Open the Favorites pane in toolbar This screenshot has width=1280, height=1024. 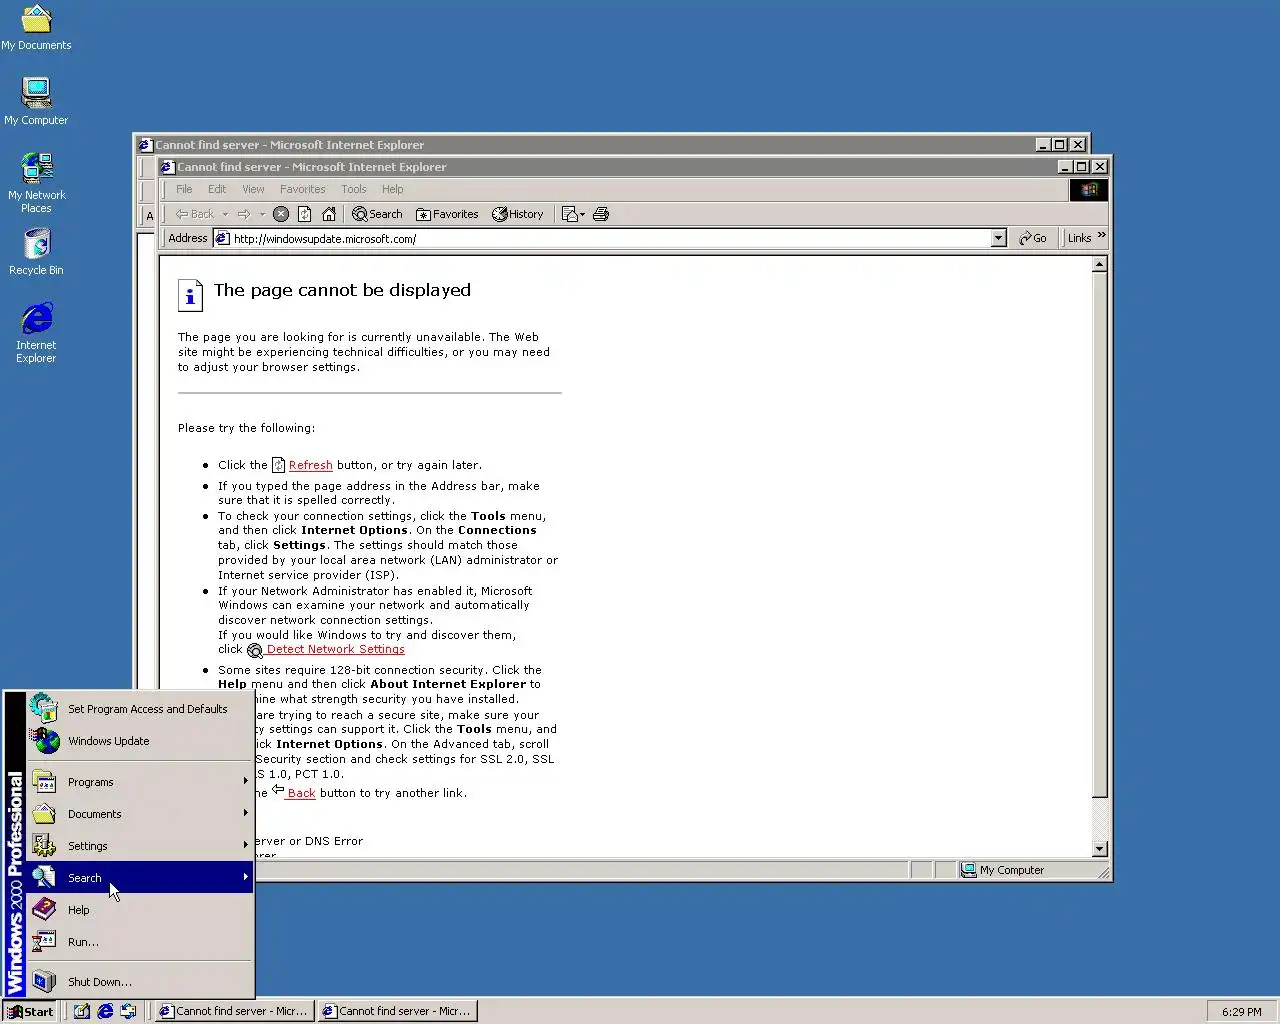tap(447, 214)
